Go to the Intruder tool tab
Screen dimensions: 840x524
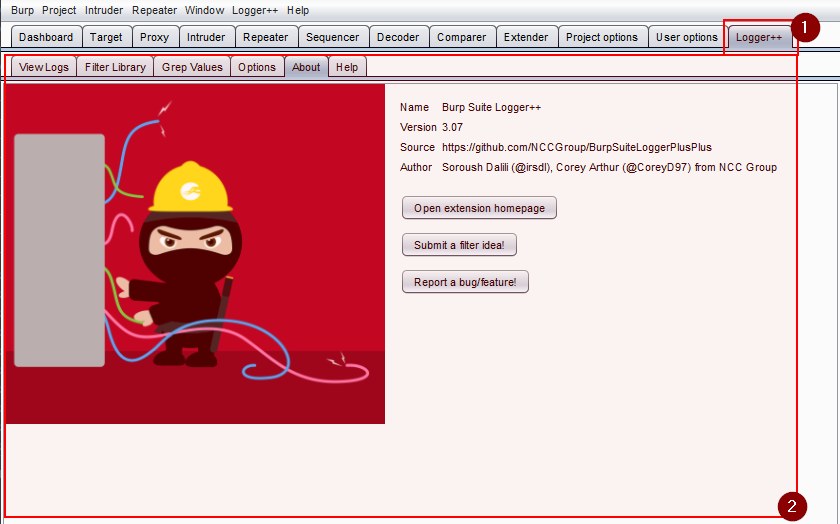(206, 37)
